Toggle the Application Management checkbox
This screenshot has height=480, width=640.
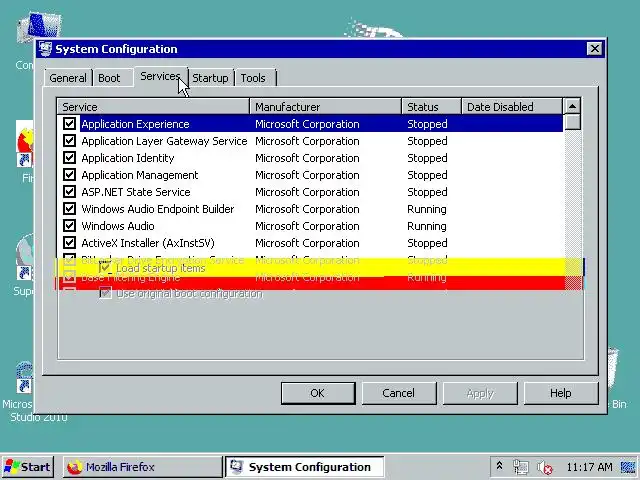click(x=69, y=175)
